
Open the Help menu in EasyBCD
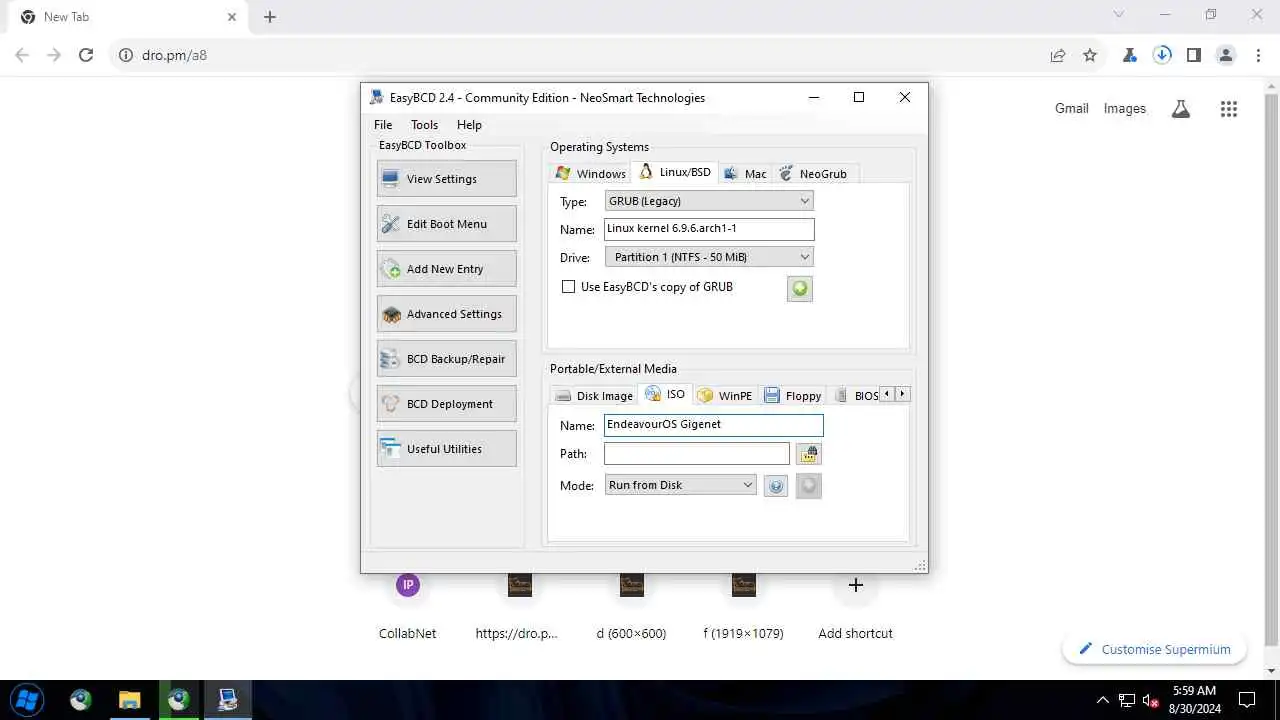pyautogui.click(x=469, y=125)
